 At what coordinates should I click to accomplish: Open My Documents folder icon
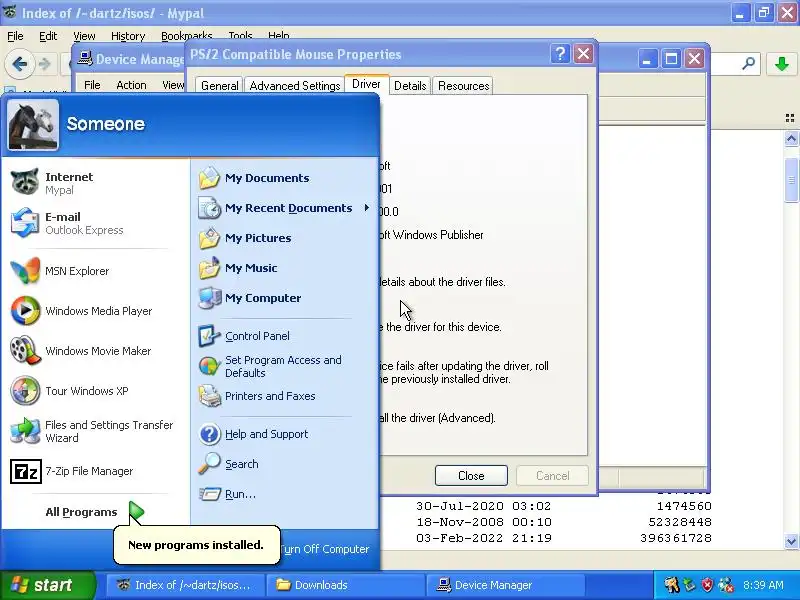[x=209, y=178]
